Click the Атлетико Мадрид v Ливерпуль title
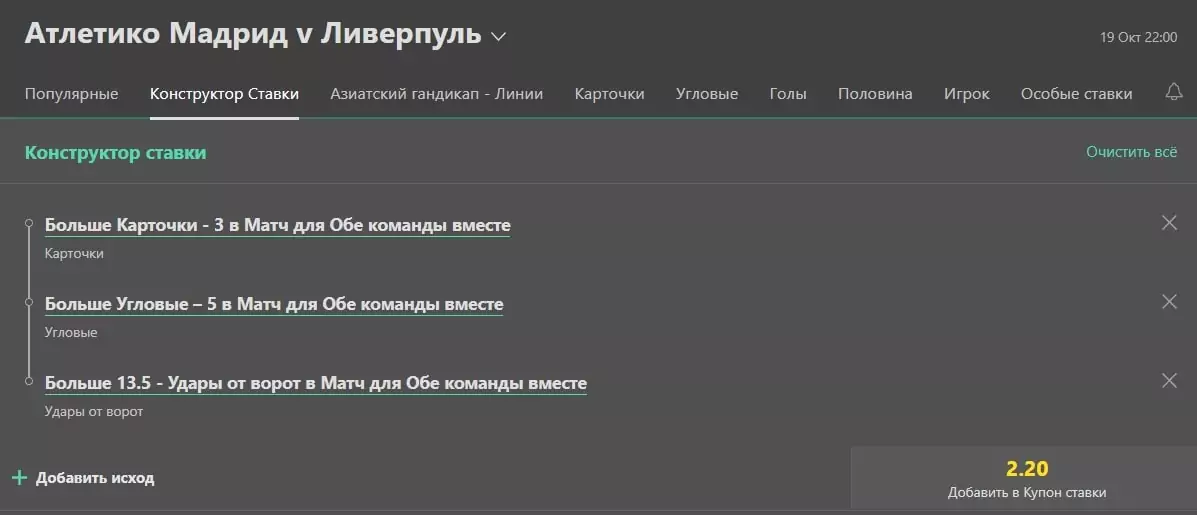The image size is (1197, 515). pos(253,34)
